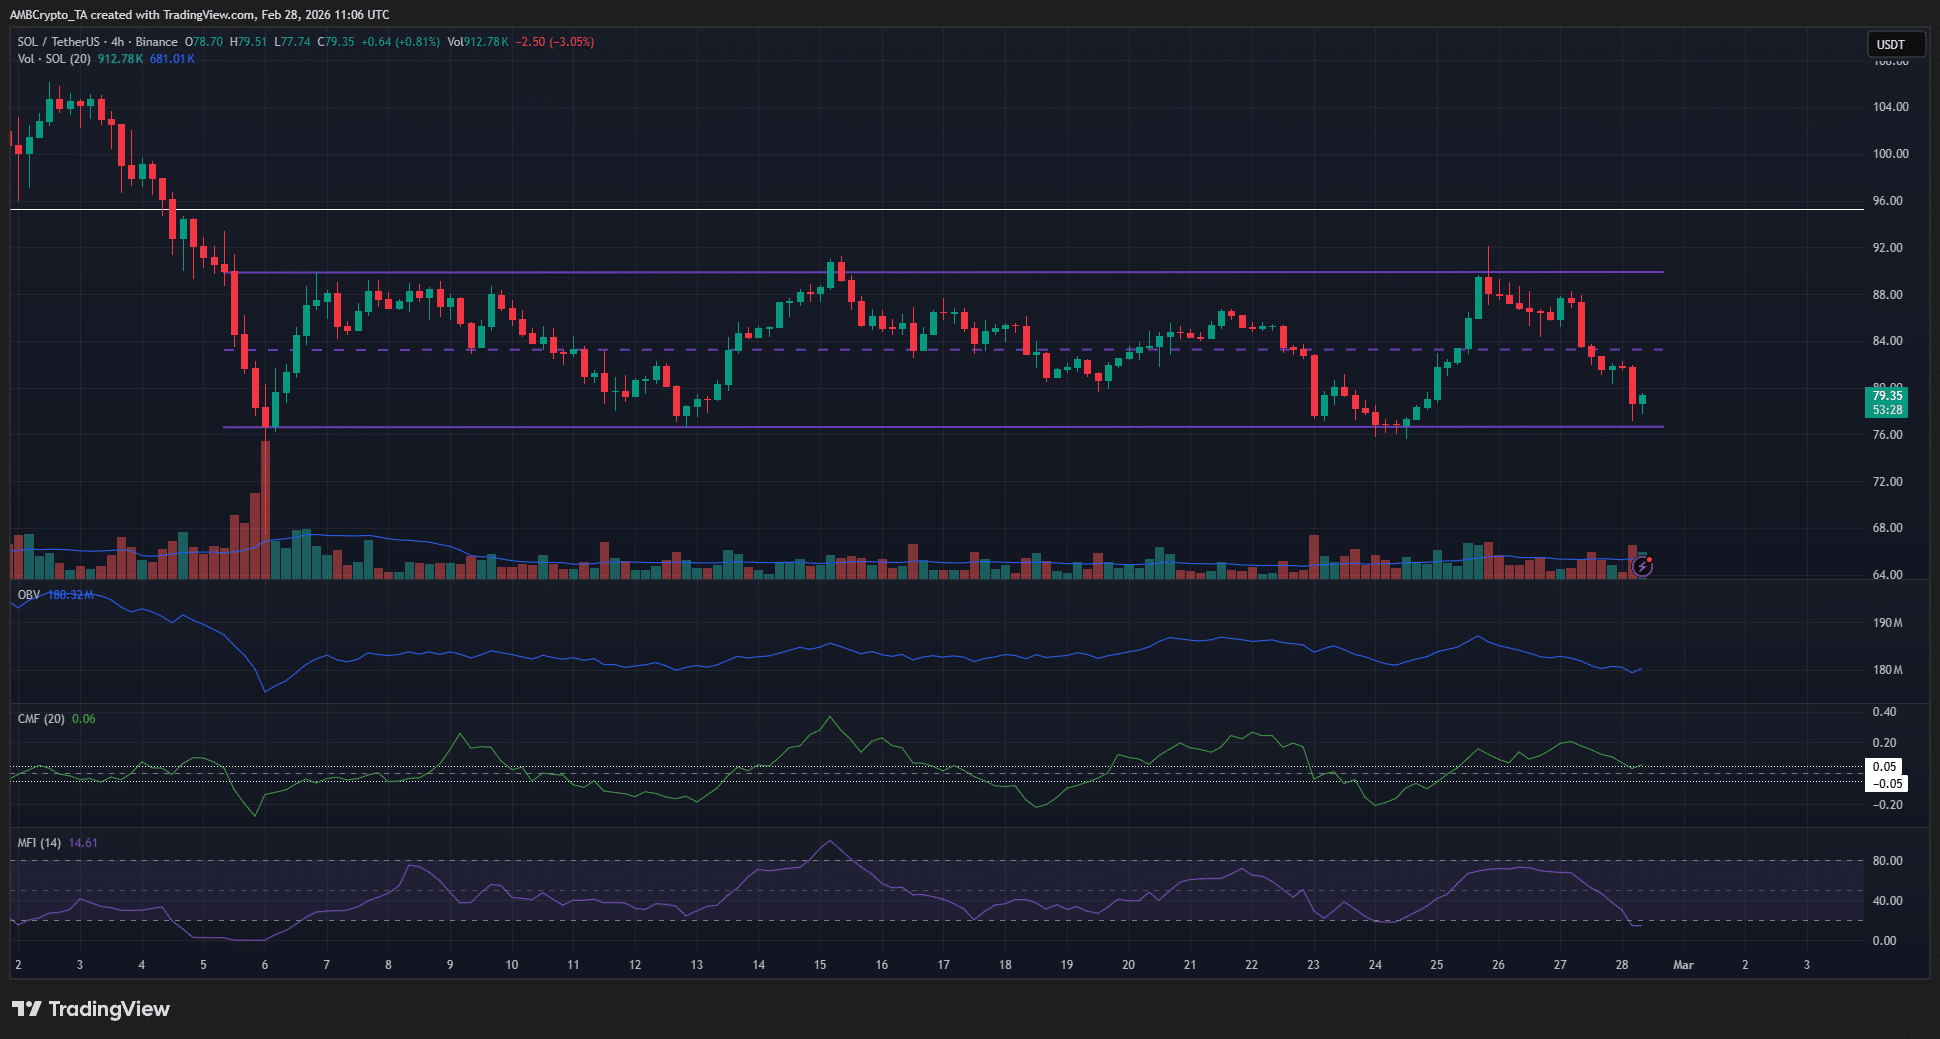Click date 6 on the time axis
Viewport: 1940px width, 1039px height.
(x=265, y=965)
